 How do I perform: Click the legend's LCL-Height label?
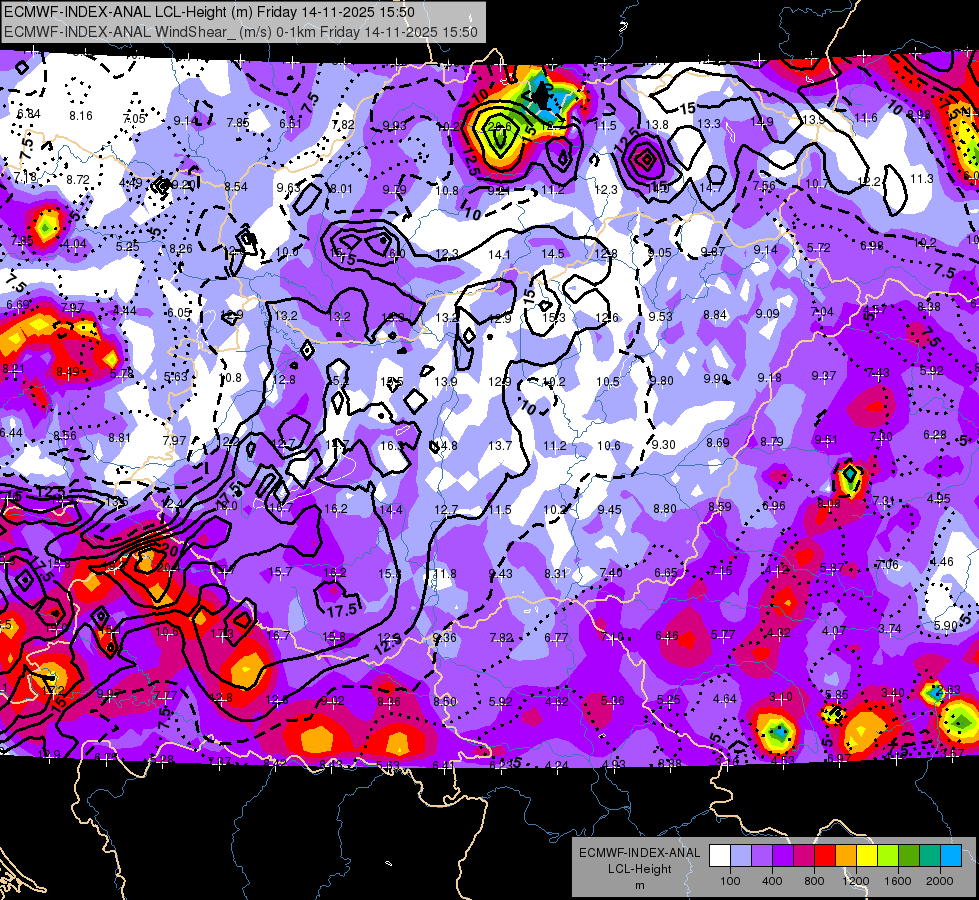tap(639, 869)
